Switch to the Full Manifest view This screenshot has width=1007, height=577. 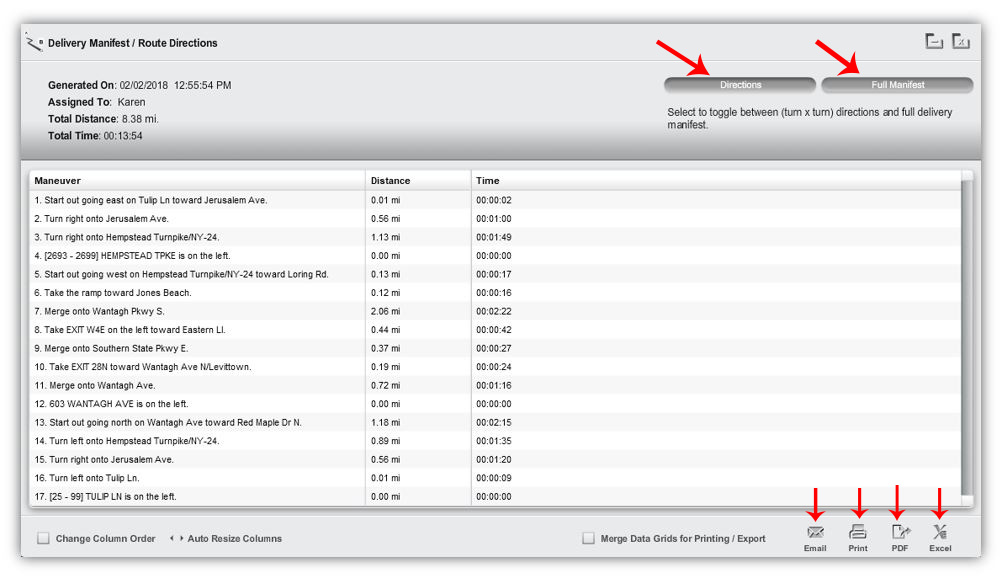click(897, 85)
